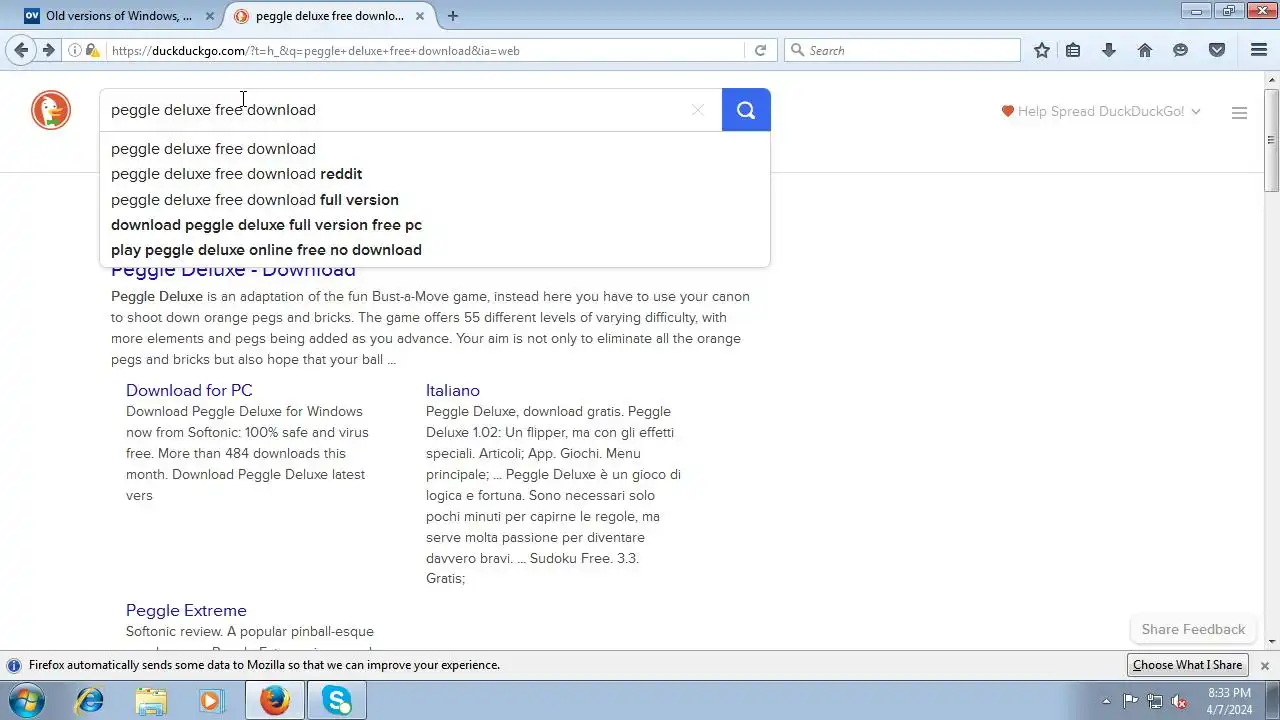Open the 'Italiano' sublink
This screenshot has height=720, width=1280.
453,390
